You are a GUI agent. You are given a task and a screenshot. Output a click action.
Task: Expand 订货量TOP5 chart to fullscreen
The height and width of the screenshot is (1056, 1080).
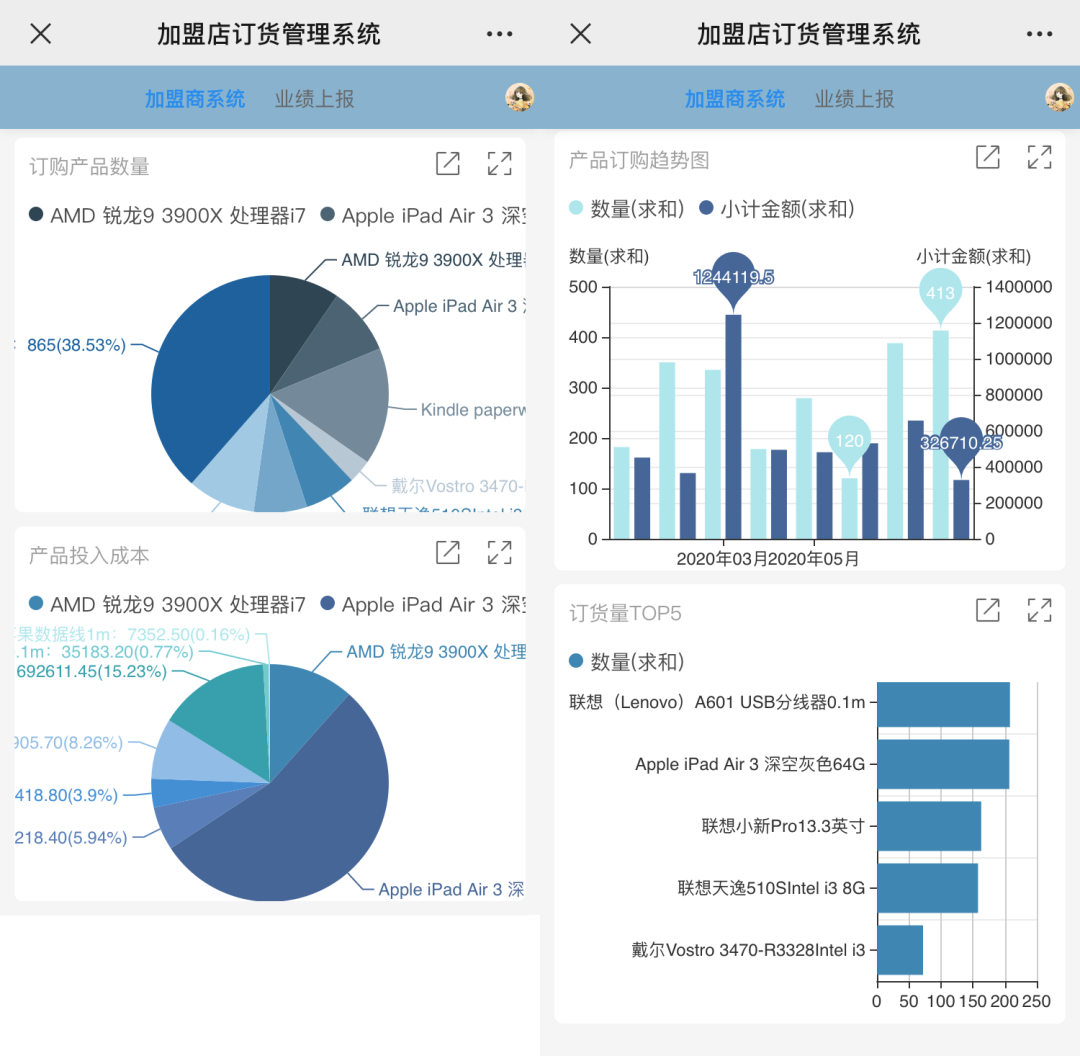pos(1039,610)
